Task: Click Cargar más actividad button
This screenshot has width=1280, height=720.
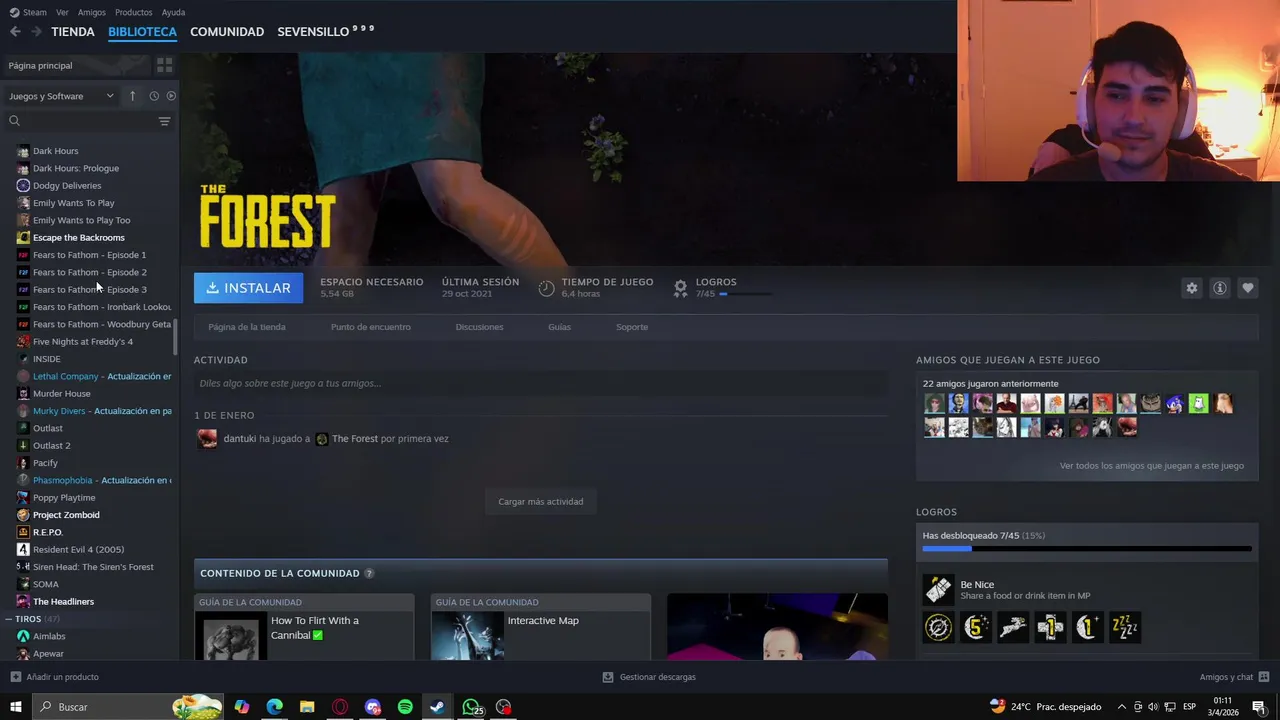Action: 541,501
